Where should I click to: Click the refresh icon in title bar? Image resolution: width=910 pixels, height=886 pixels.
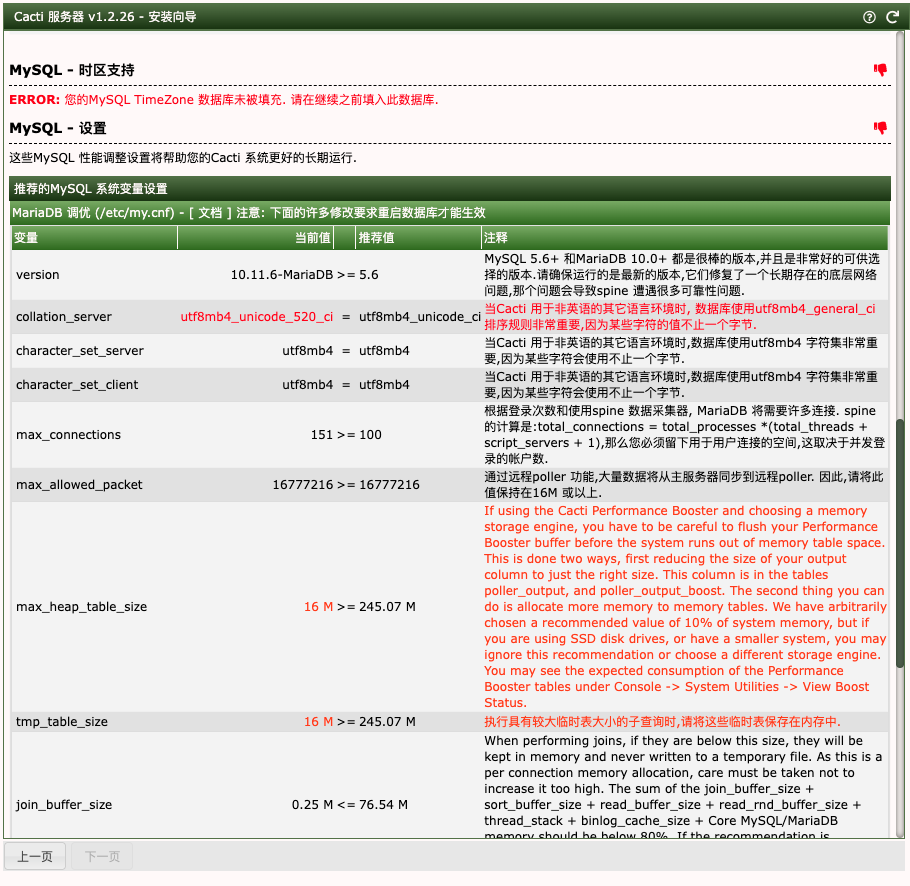893,17
